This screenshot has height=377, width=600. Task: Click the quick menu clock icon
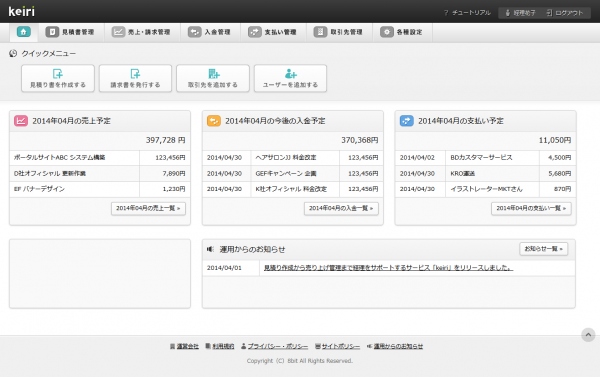point(13,54)
